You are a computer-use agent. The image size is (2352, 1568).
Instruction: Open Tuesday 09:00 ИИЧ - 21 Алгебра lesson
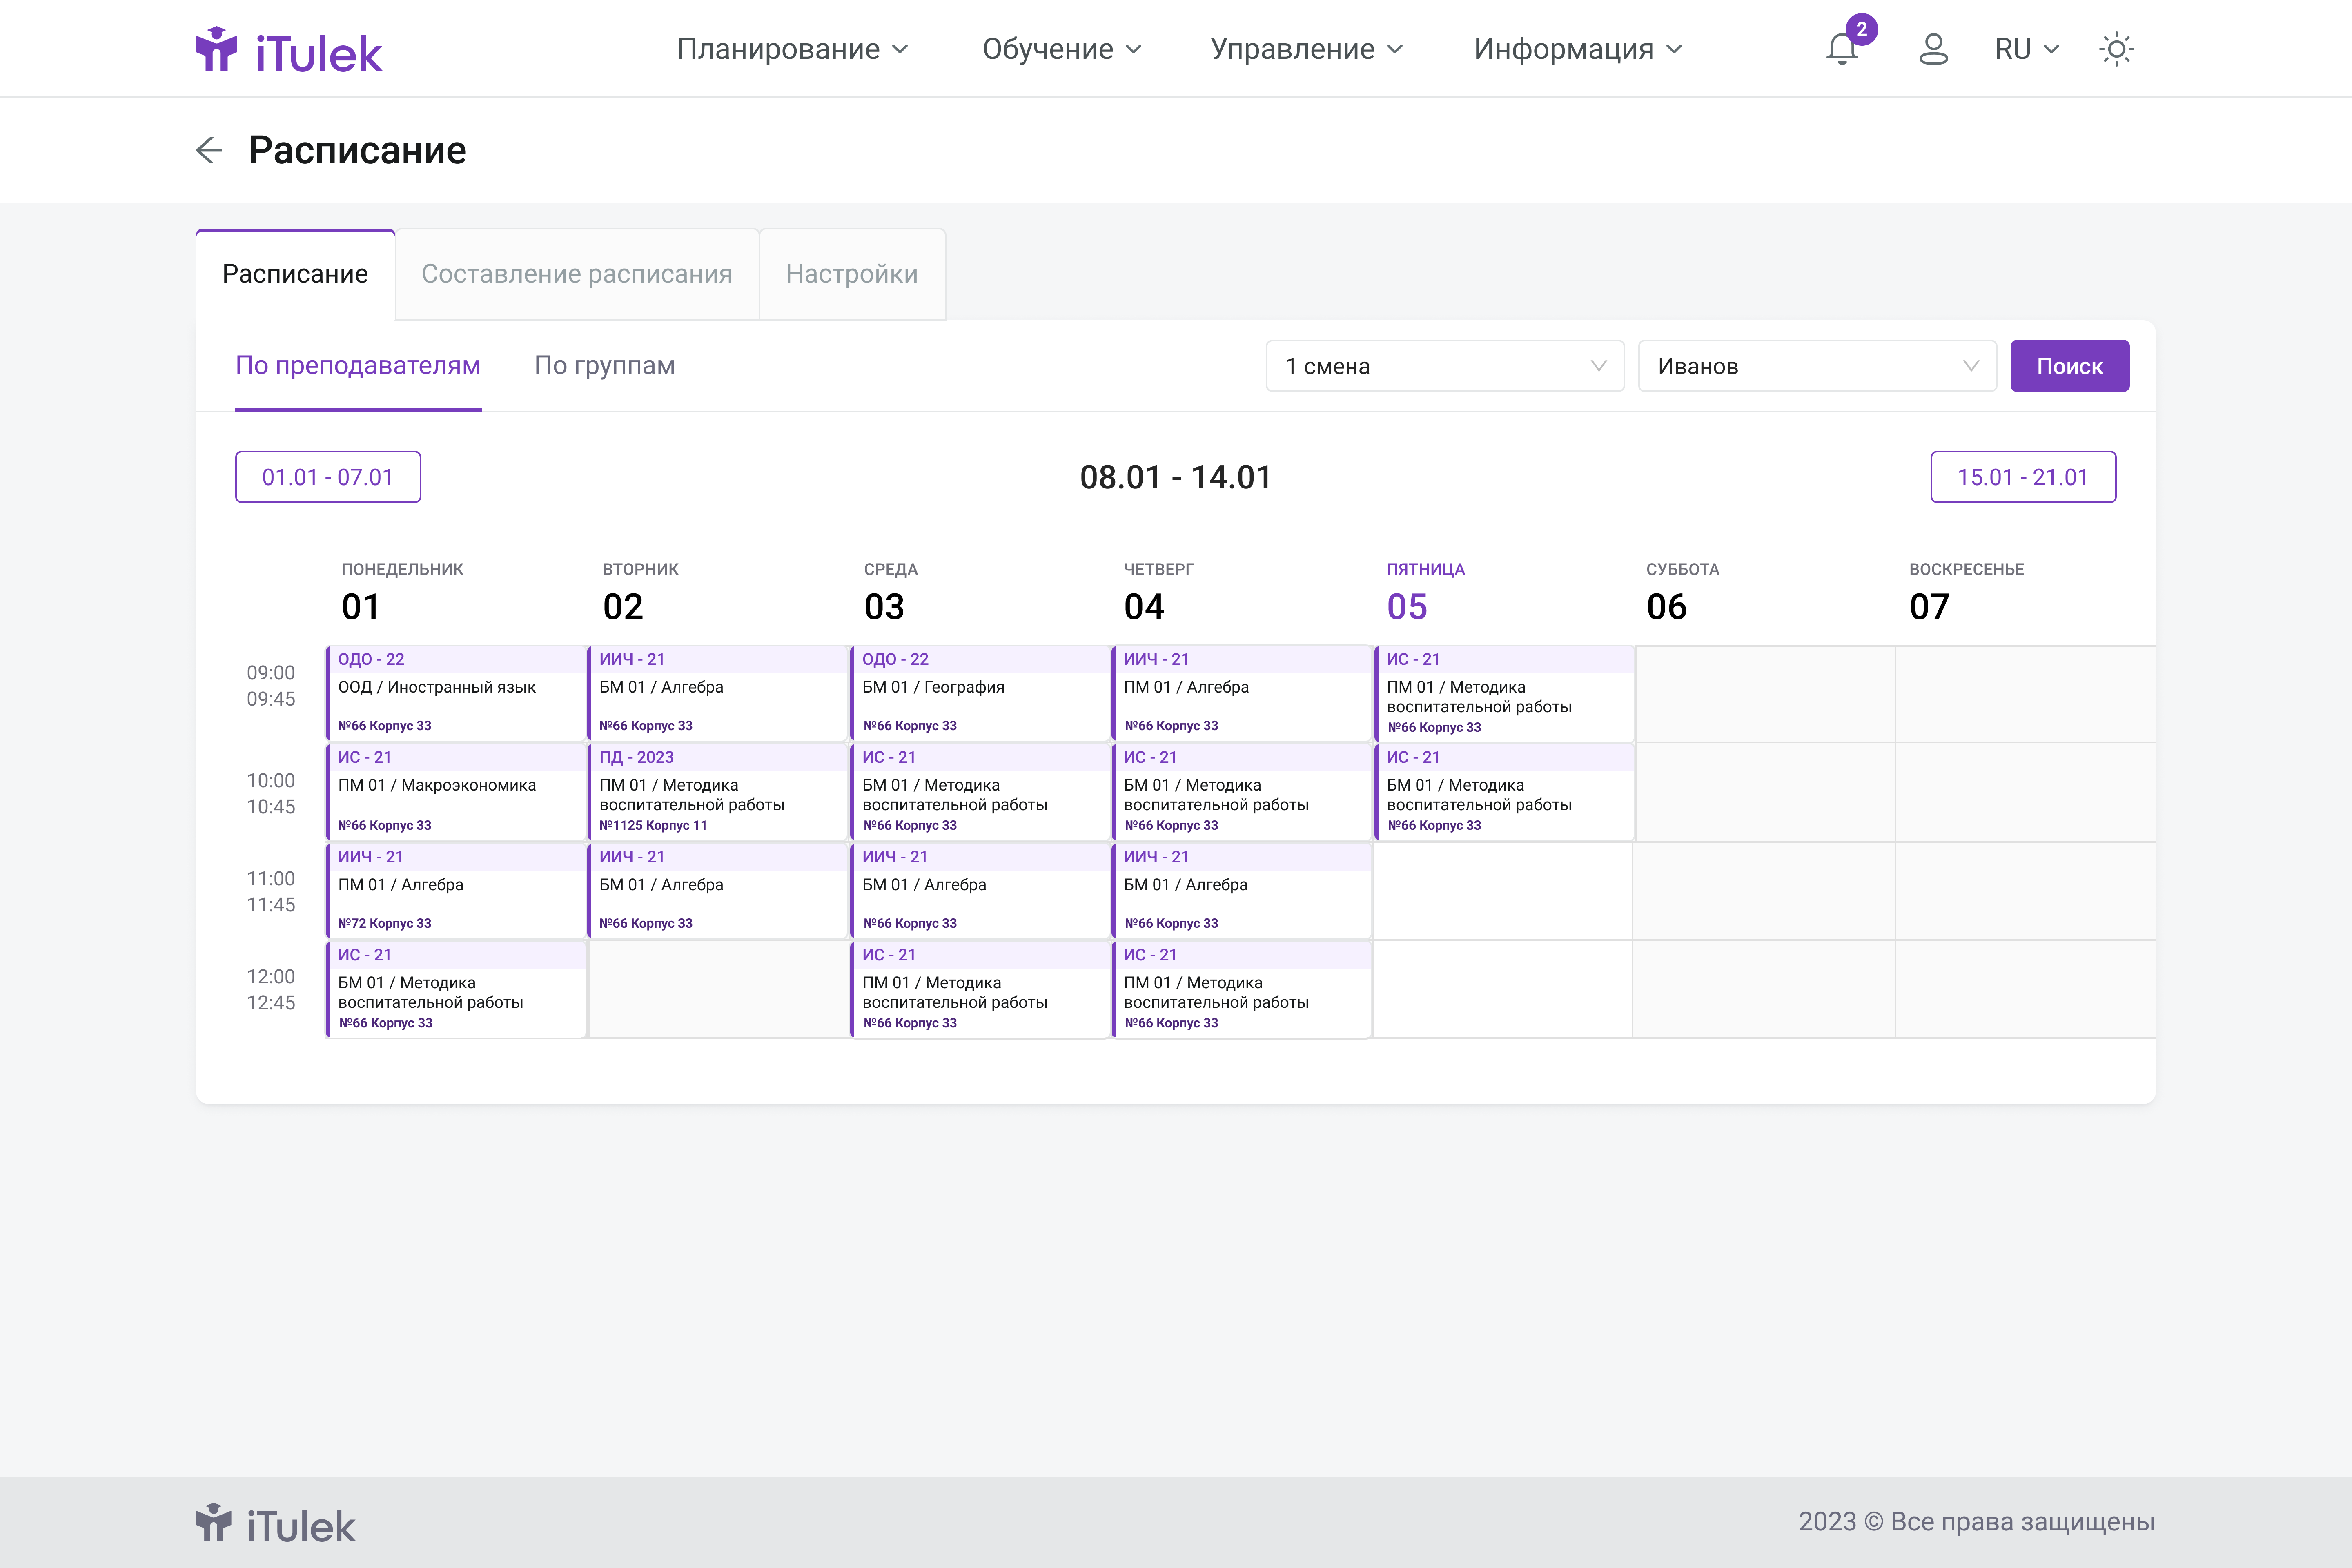718,693
